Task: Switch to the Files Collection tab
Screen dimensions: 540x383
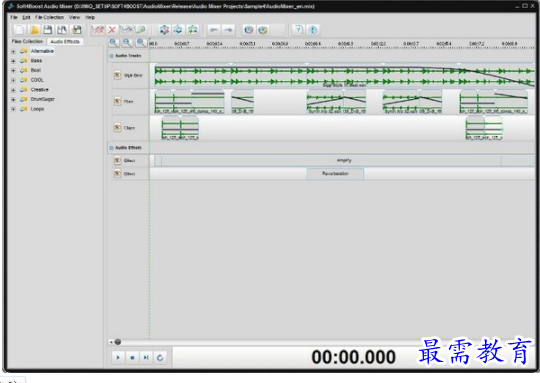Action: point(28,41)
